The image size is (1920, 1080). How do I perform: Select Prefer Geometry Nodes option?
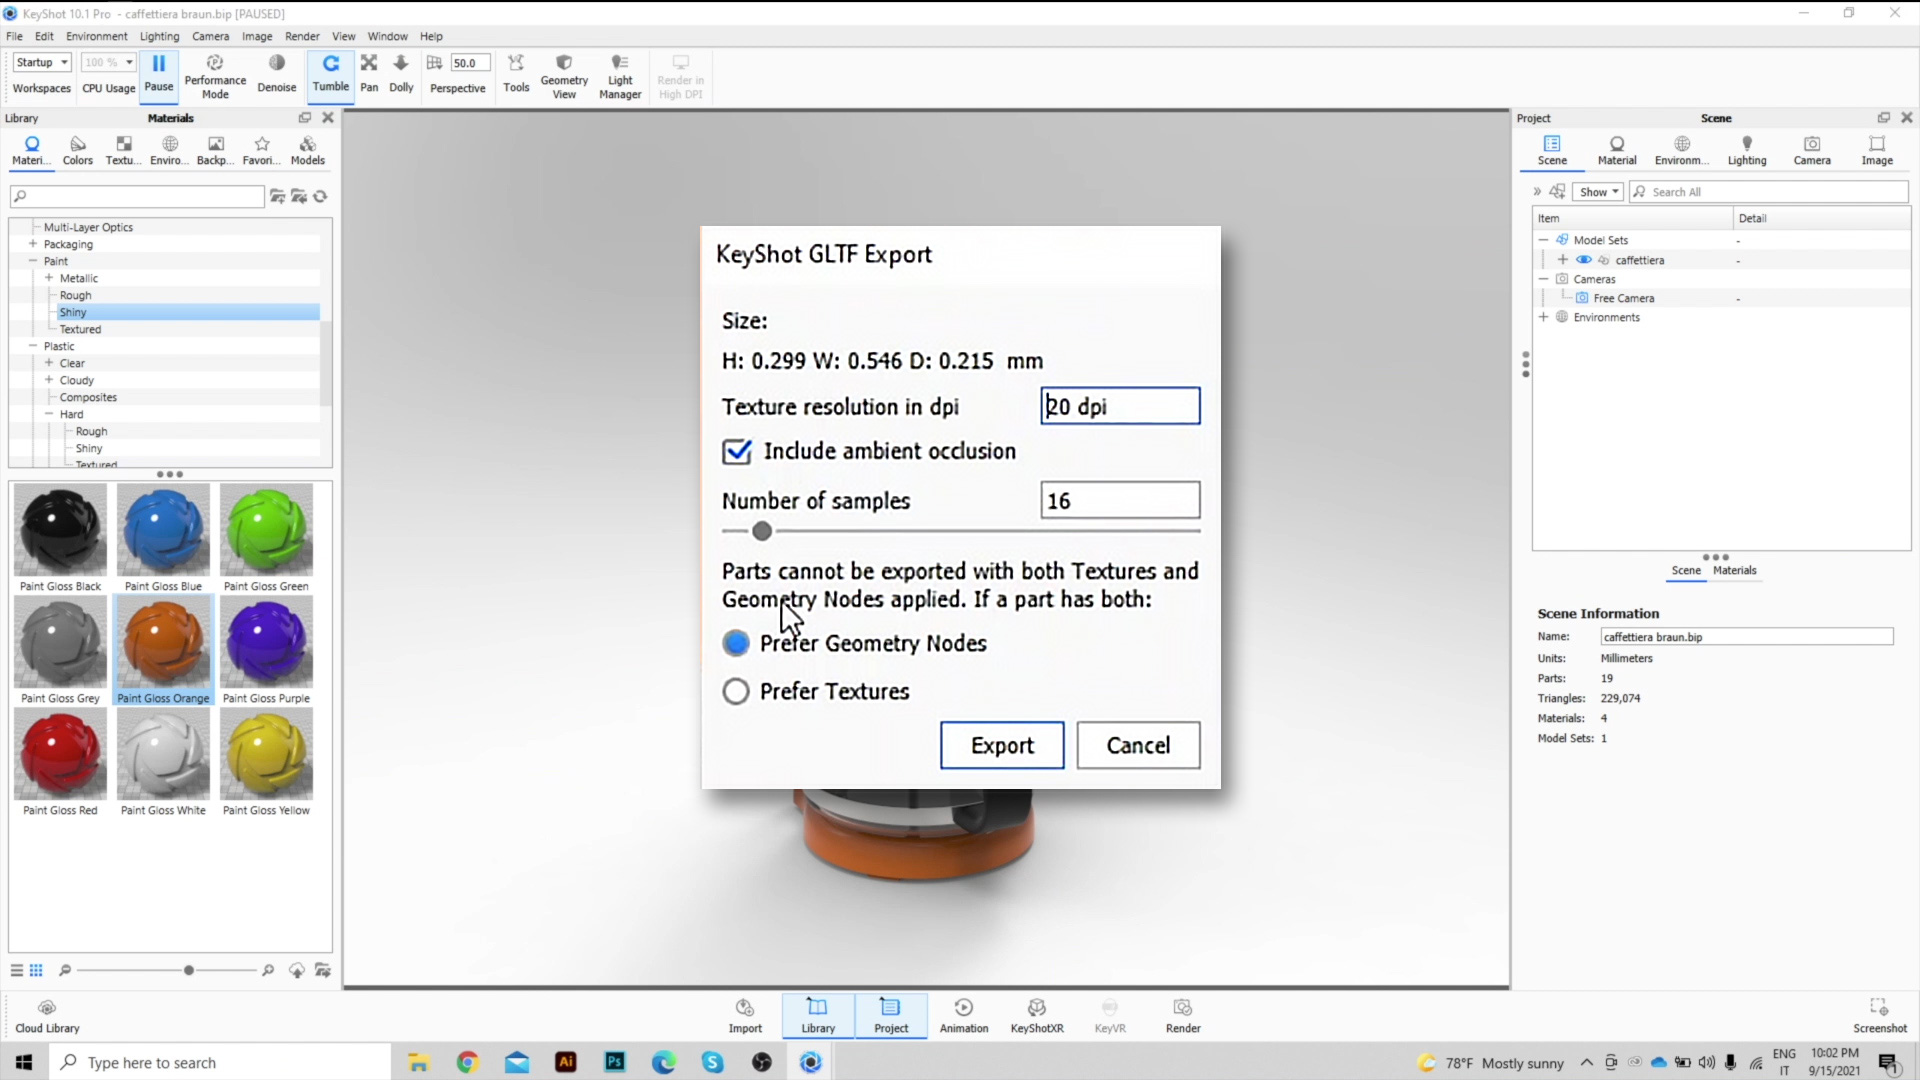point(736,643)
